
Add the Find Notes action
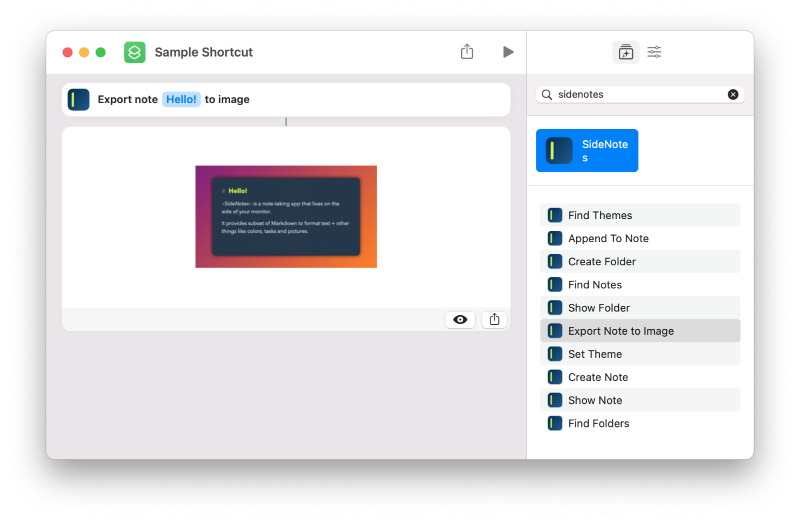click(x=640, y=285)
